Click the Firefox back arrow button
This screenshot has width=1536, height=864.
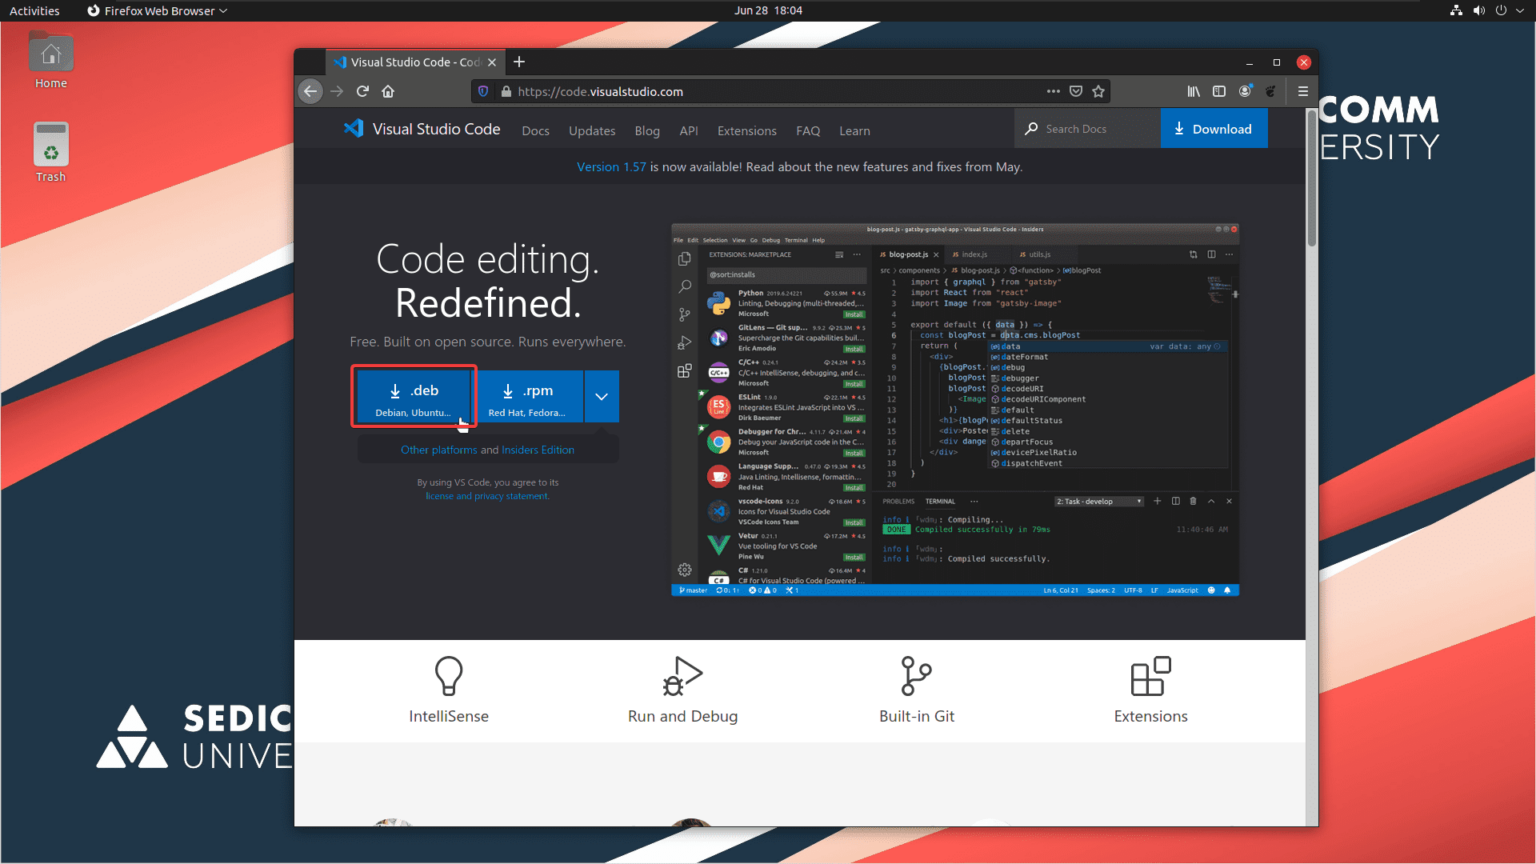click(310, 91)
